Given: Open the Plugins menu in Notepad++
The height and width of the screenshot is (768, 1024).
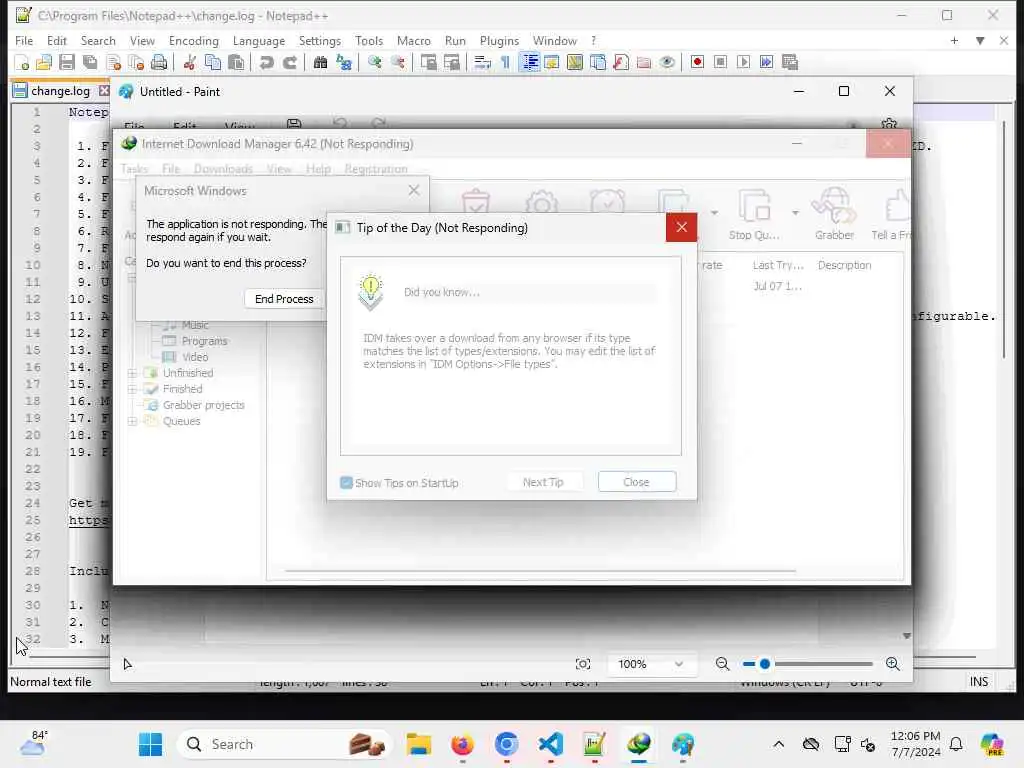Looking at the screenshot, I should pyautogui.click(x=499, y=40).
